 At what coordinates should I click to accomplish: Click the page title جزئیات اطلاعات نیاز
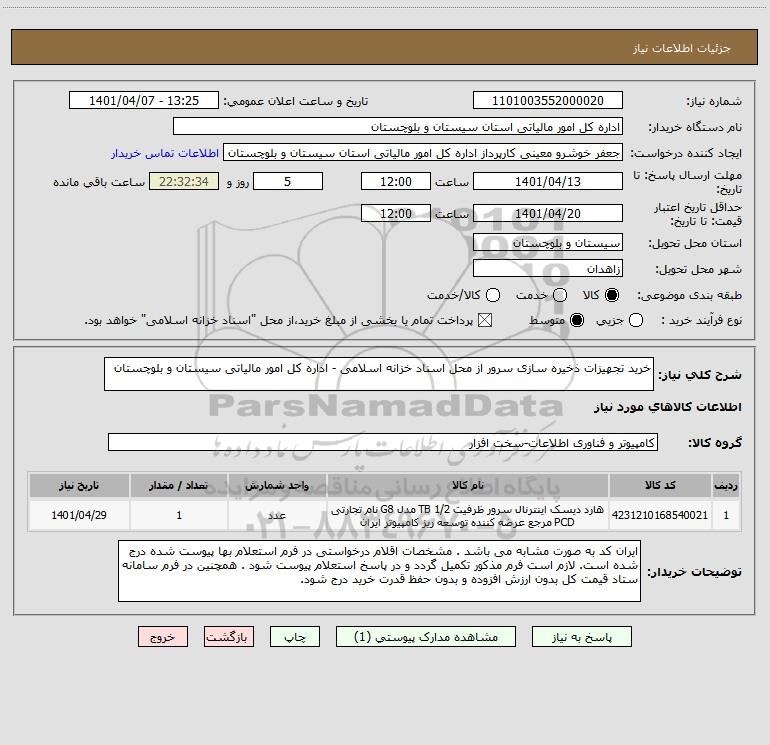tap(681, 48)
